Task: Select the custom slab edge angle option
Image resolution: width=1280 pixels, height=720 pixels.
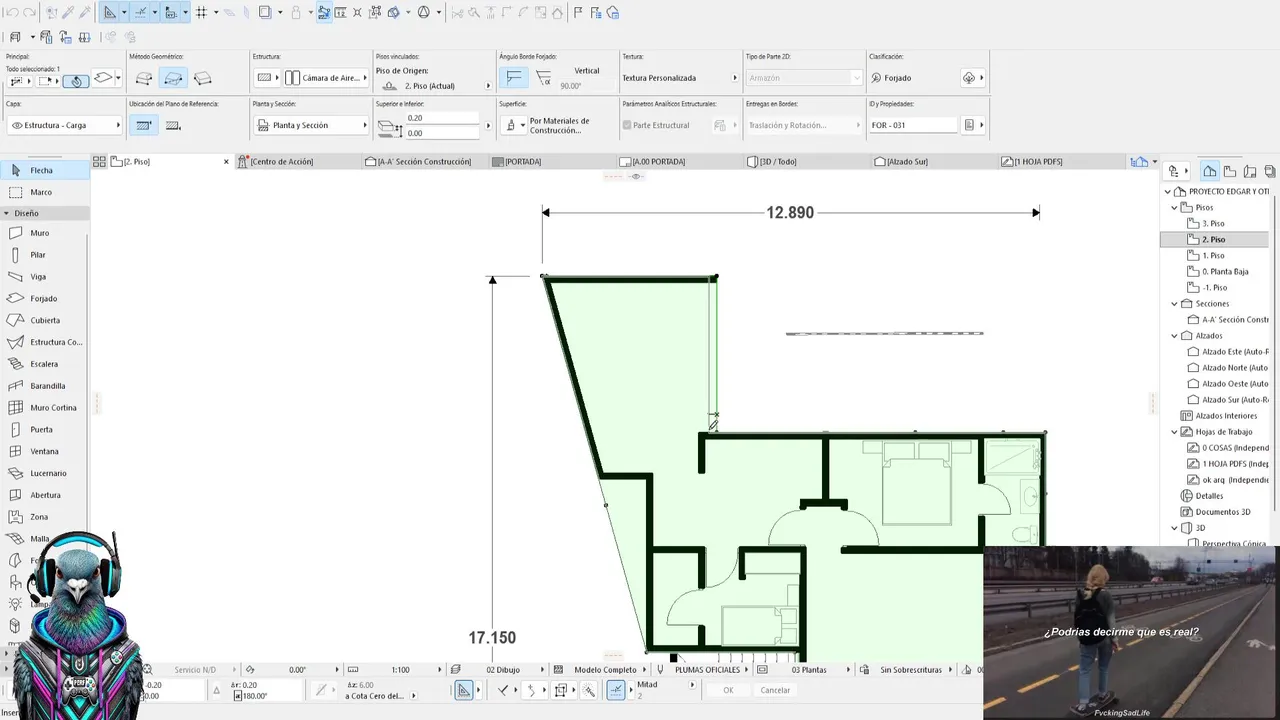Action: 544,78
